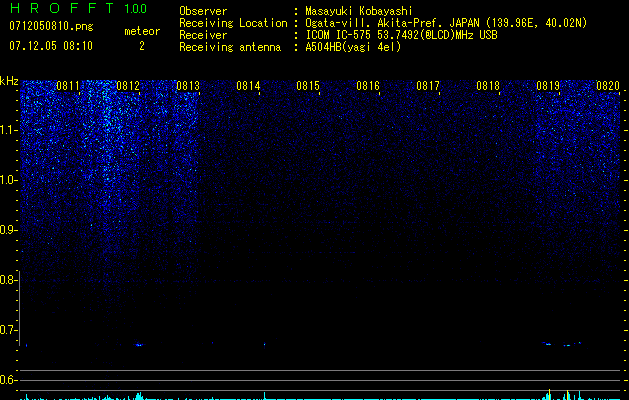The width and height of the screenshot is (629, 400).
Task: Select the ICOM IC-575 receiver details
Action: click(401, 35)
